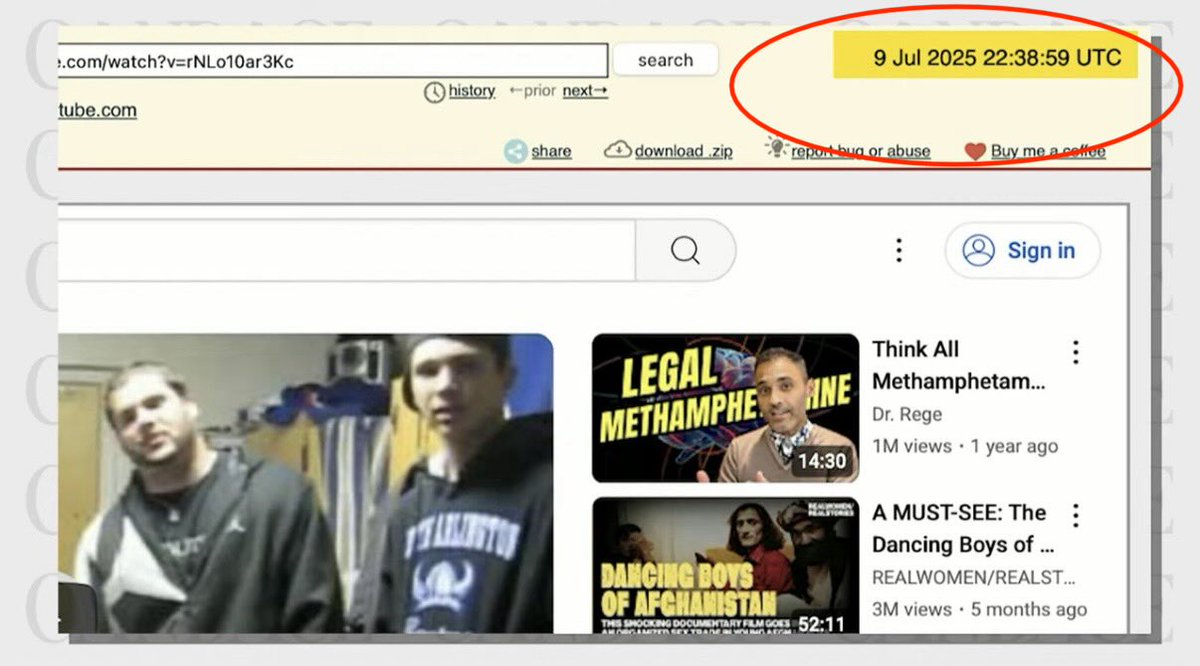Image resolution: width=1200 pixels, height=666 pixels.
Task: Click Buy me a coffee link
Action: [1048, 151]
